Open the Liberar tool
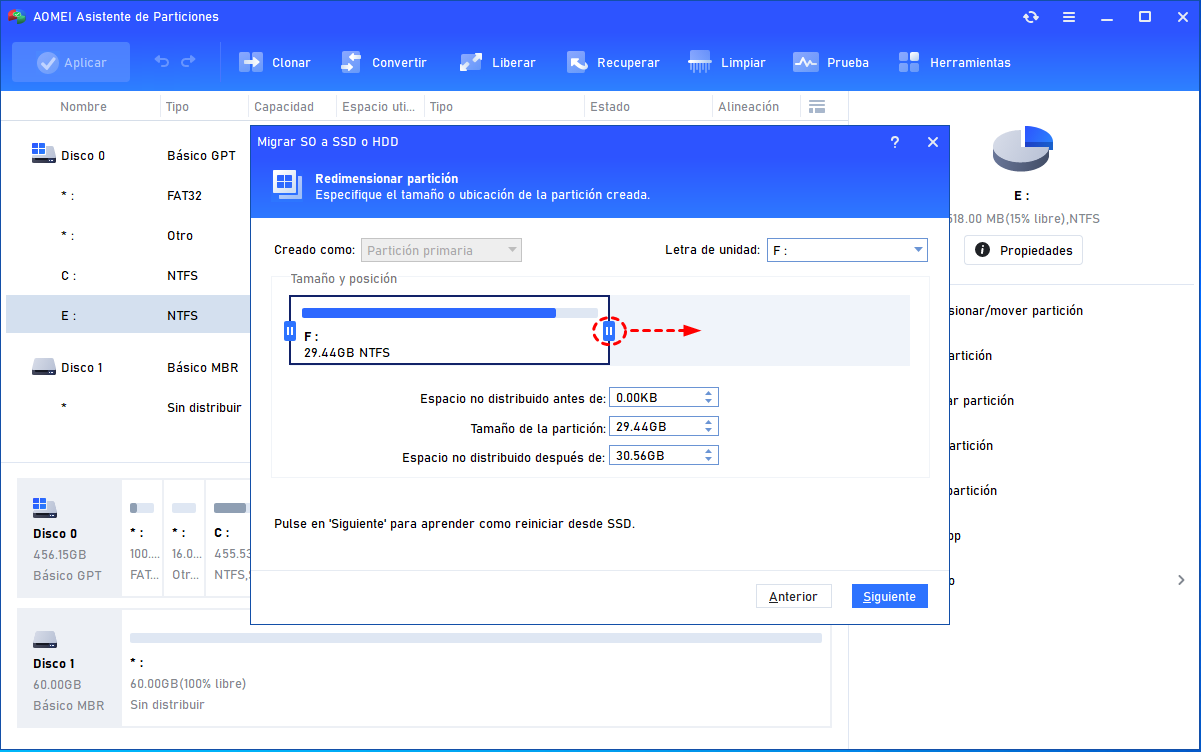The image size is (1201, 752). 497,62
